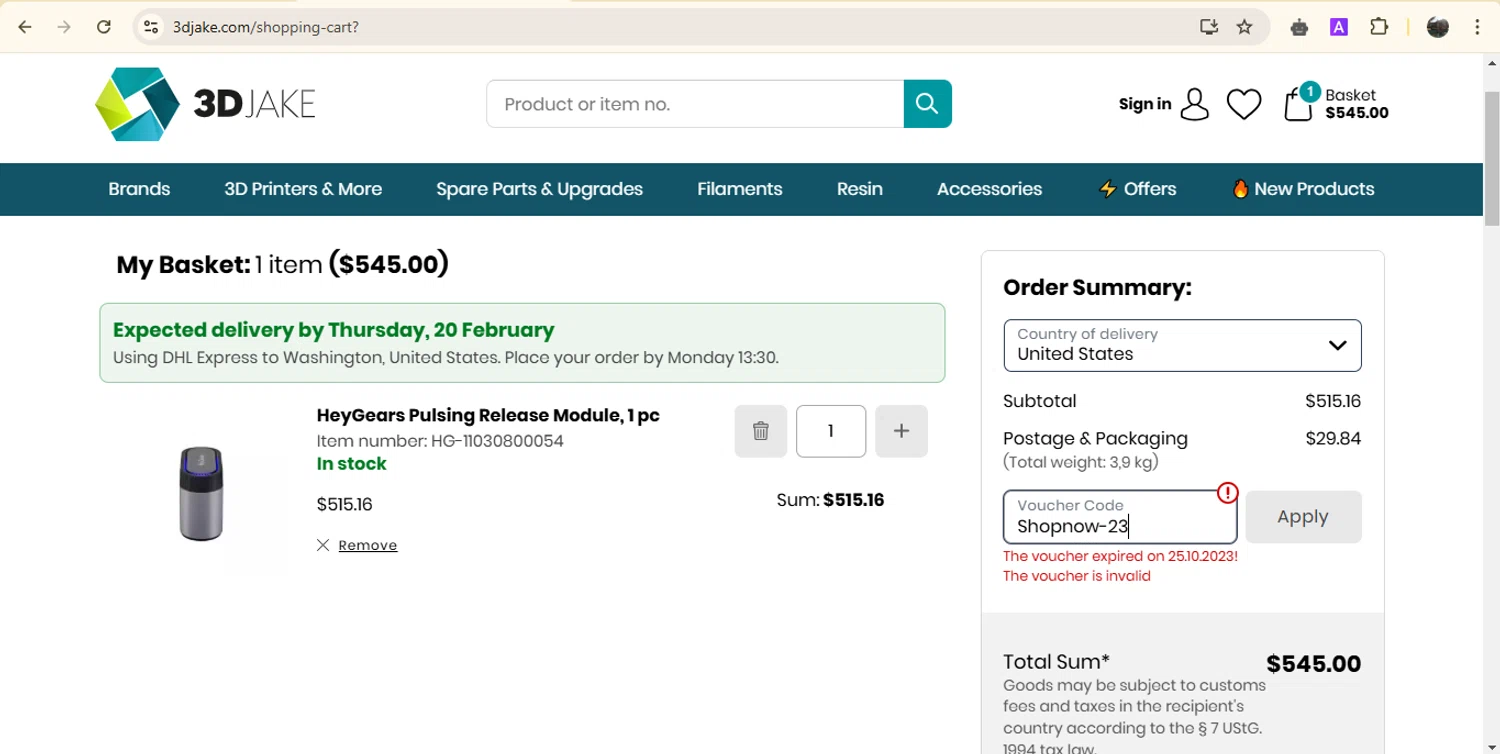Open Offers menu item
The width and height of the screenshot is (1500, 754).
point(1137,189)
